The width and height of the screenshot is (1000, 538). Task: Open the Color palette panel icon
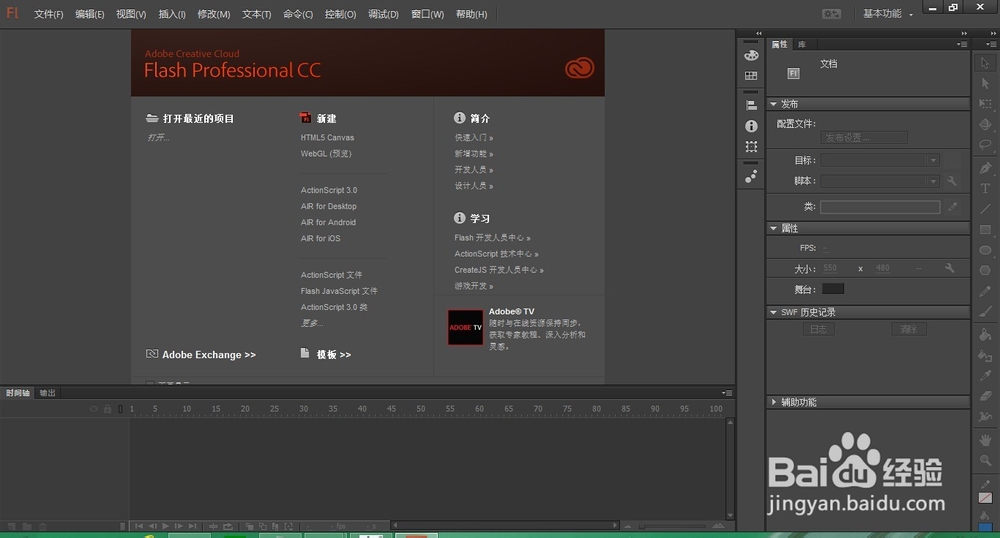pos(751,55)
